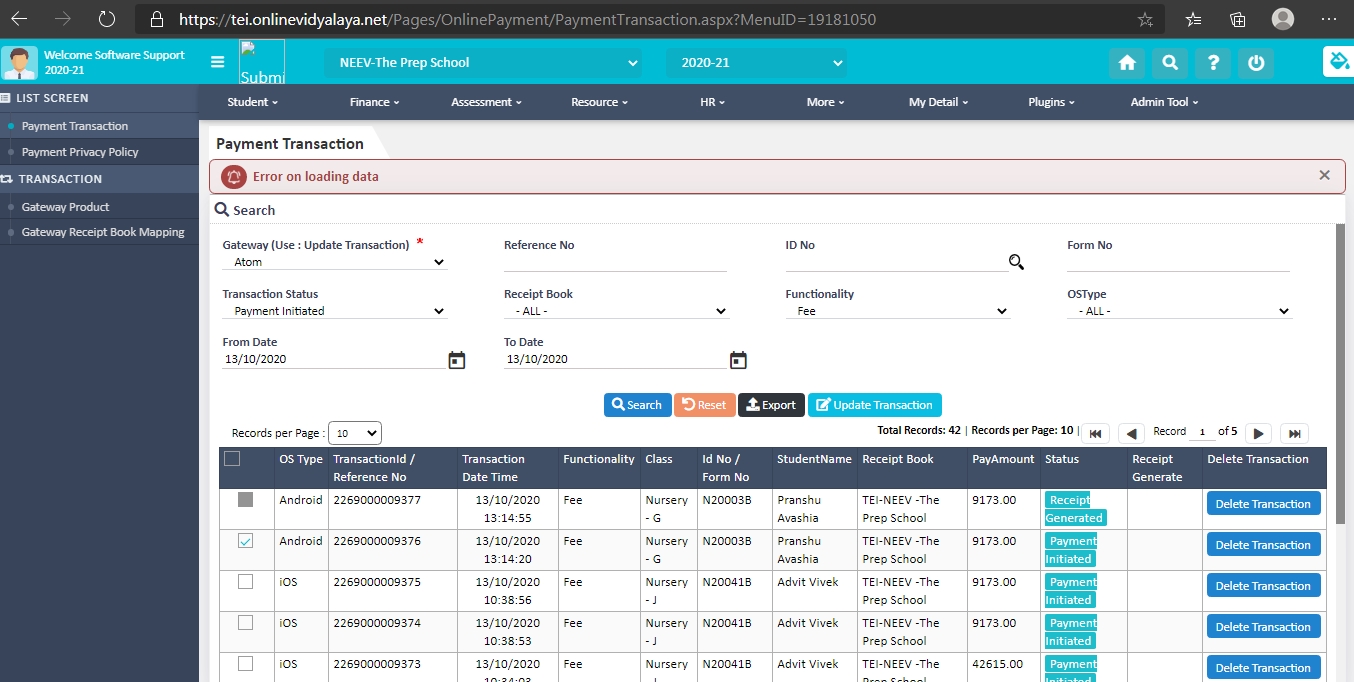
Task: Go to next page of records
Action: (x=1259, y=433)
